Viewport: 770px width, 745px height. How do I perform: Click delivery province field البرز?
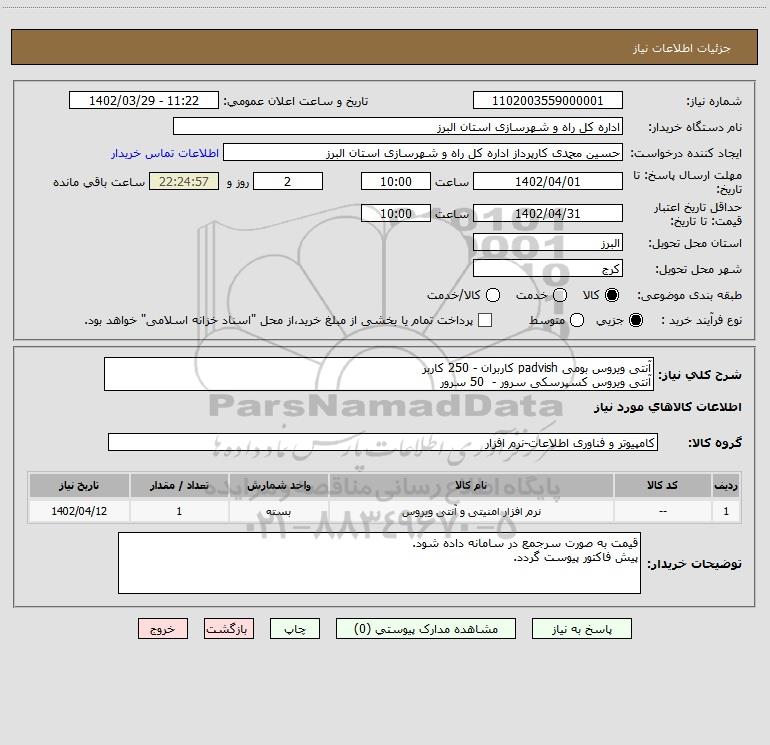click(548, 243)
